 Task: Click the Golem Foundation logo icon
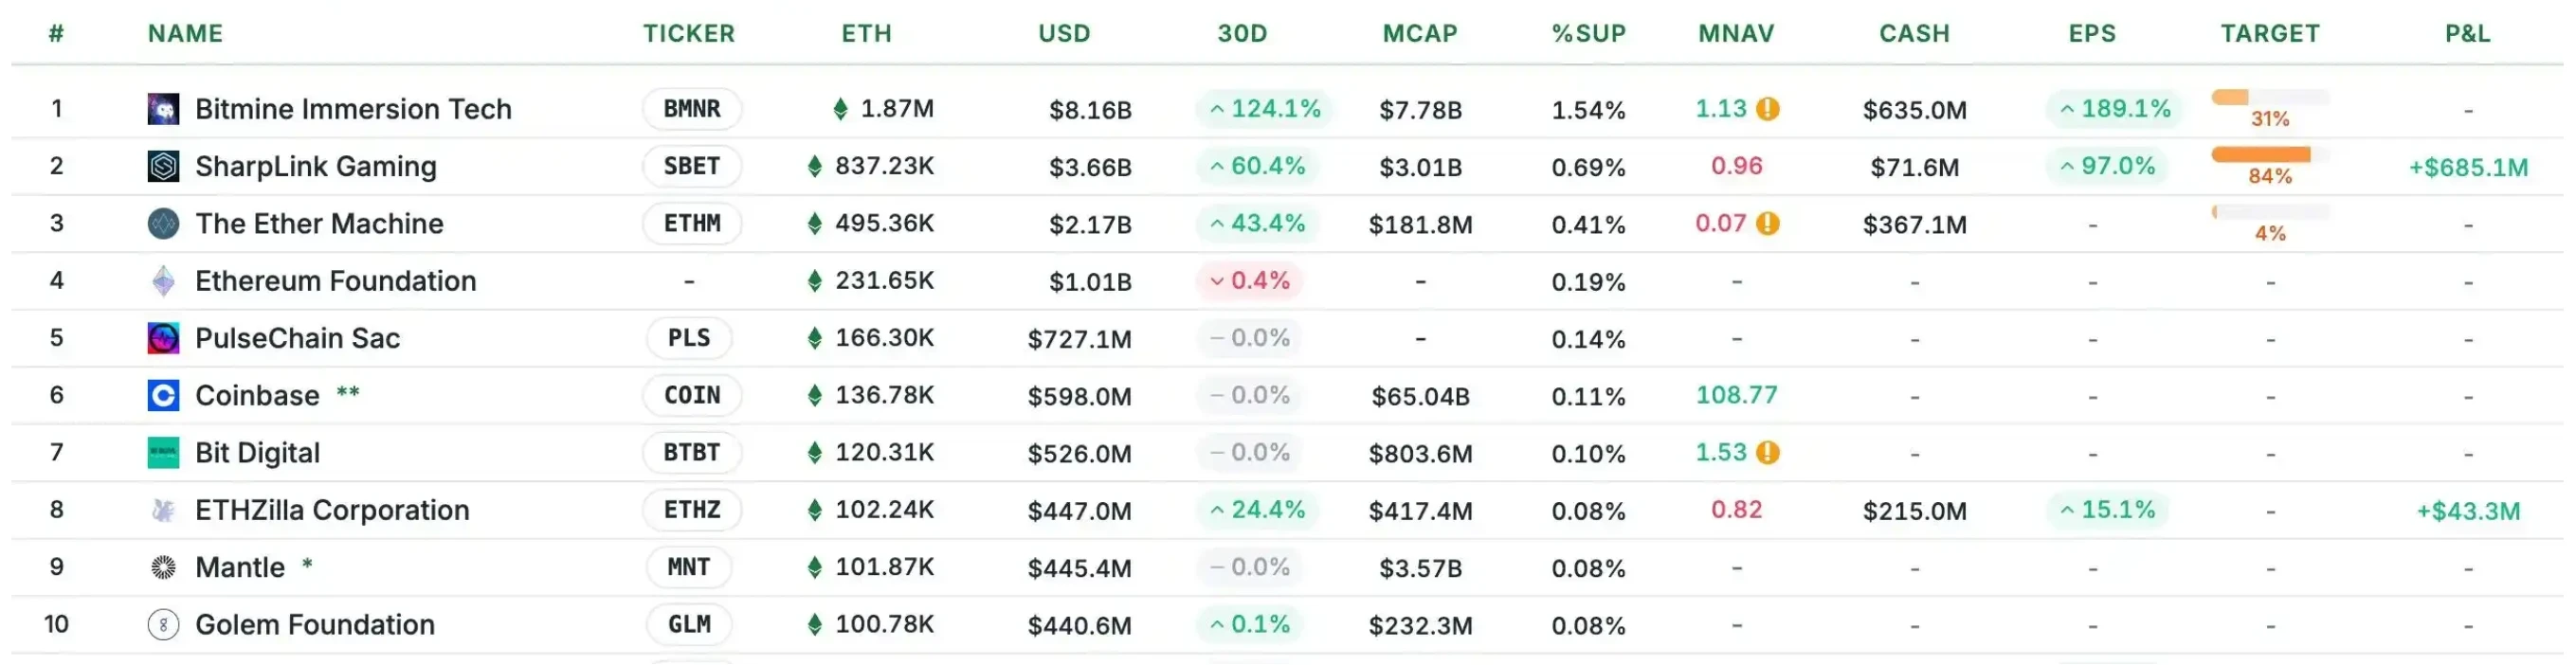click(x=163, y=625)
